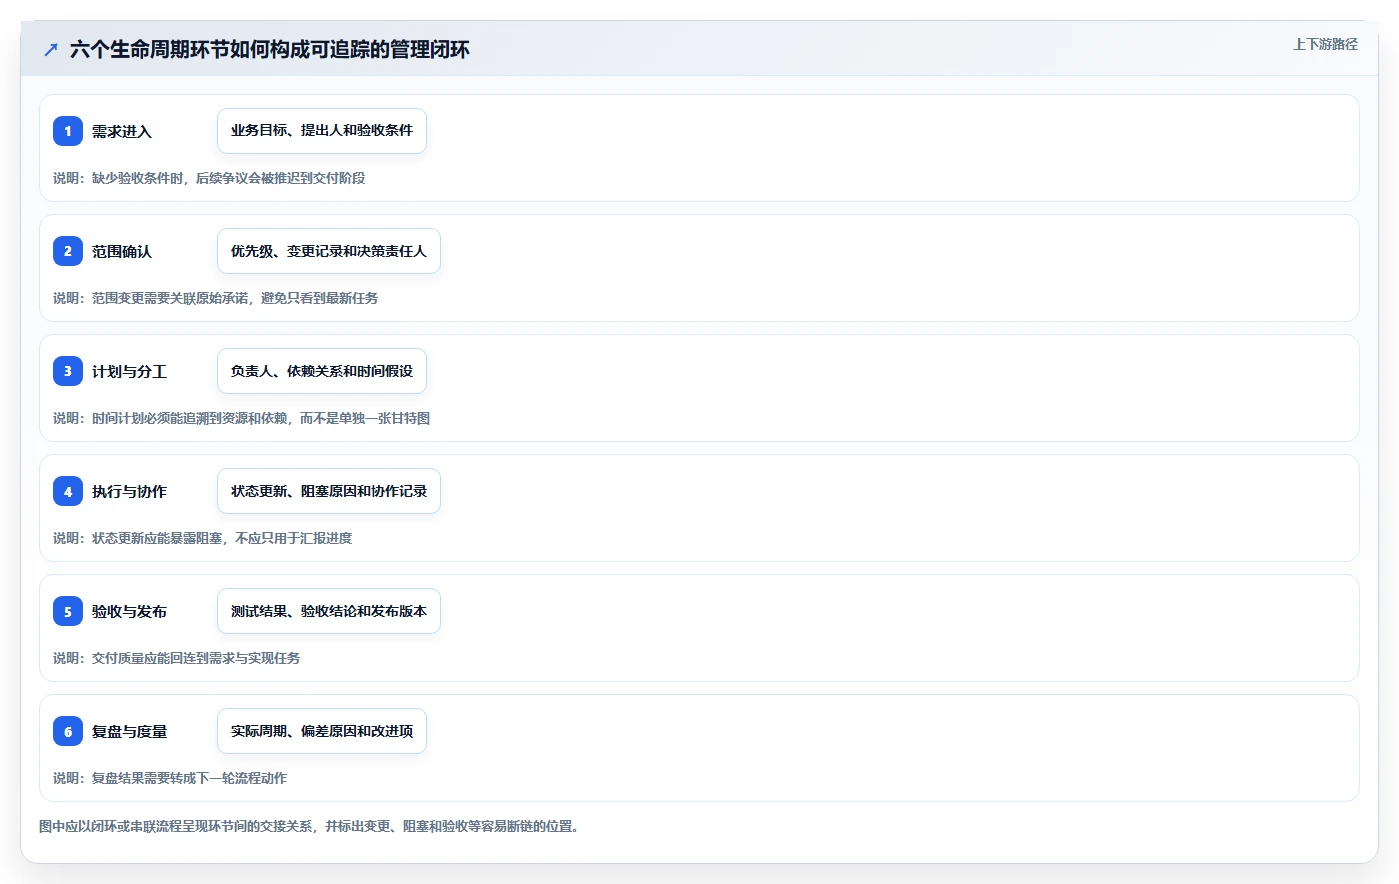
Task: Click step number badge 4
Action: pyautogui.click(x=68, y=491)
